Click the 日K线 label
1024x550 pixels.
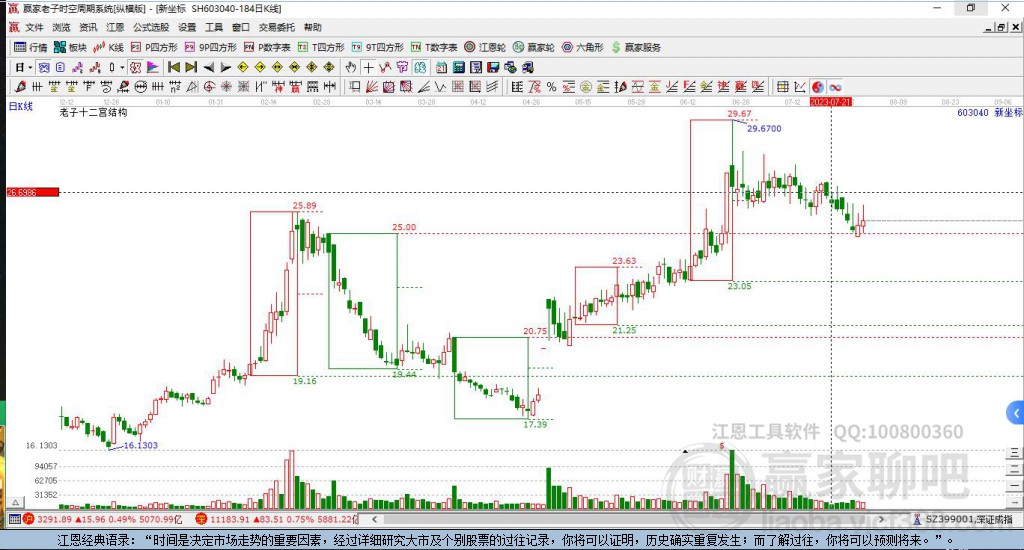[x=20, y=106]
